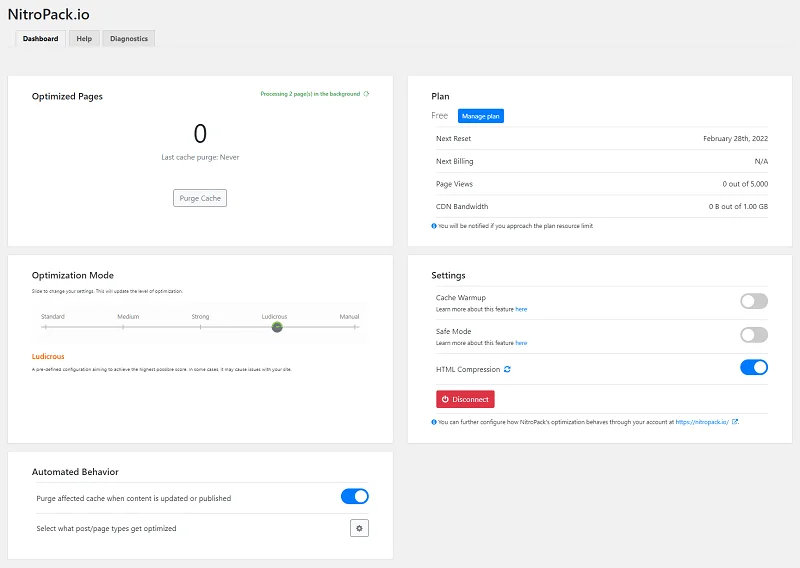This screenshot has width=800, height=568.
Task: Click the '0 out of 5,000' page views value
Action: point(745,184)
